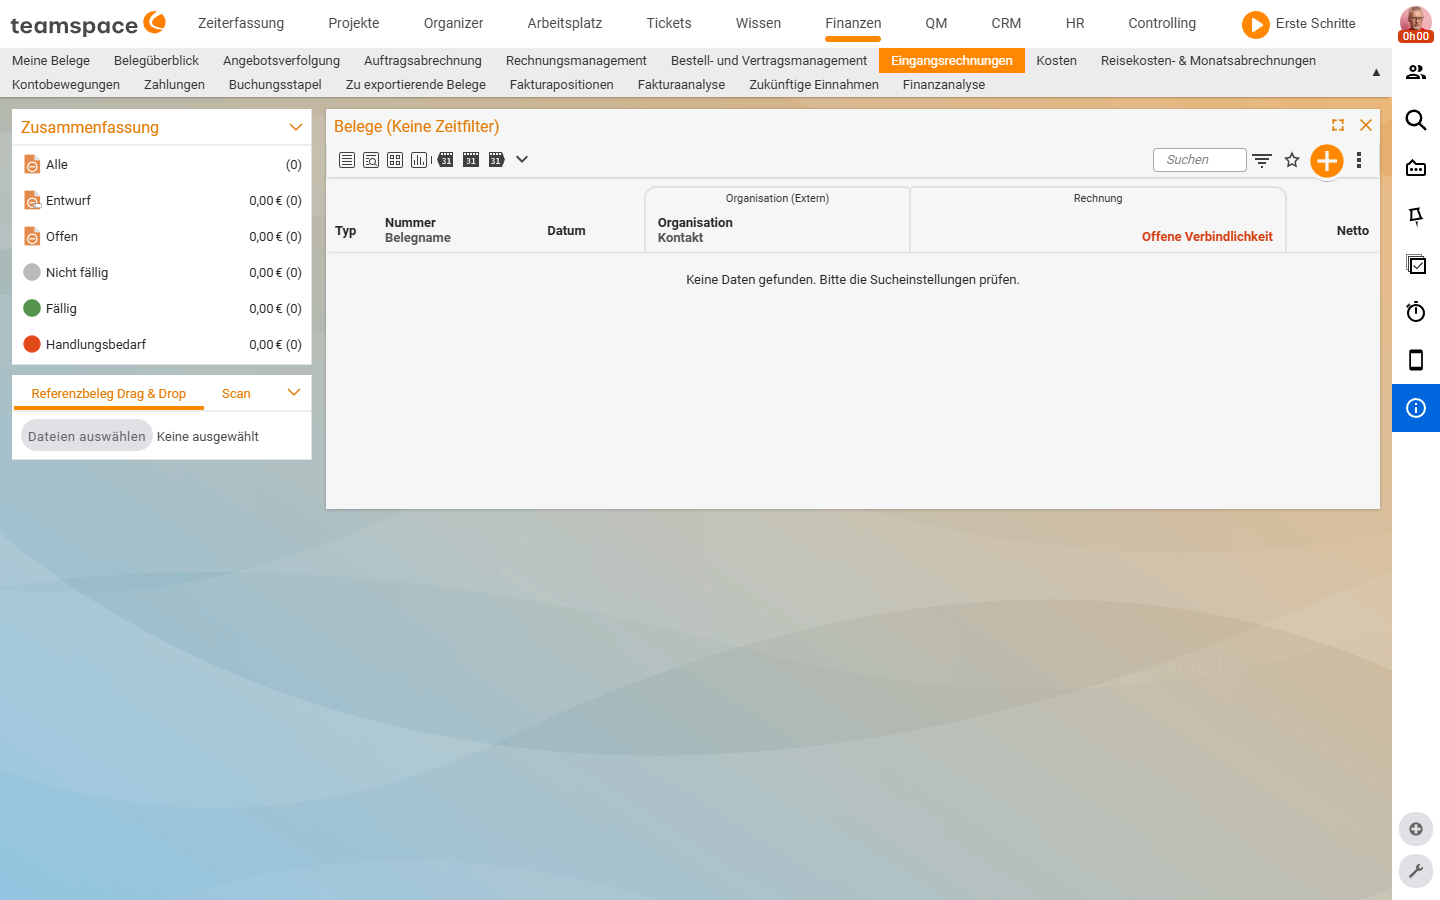Sort by the Offene Verbindlichkeit column header
Screen dimensions: 1440x900
coord(1207,237)
